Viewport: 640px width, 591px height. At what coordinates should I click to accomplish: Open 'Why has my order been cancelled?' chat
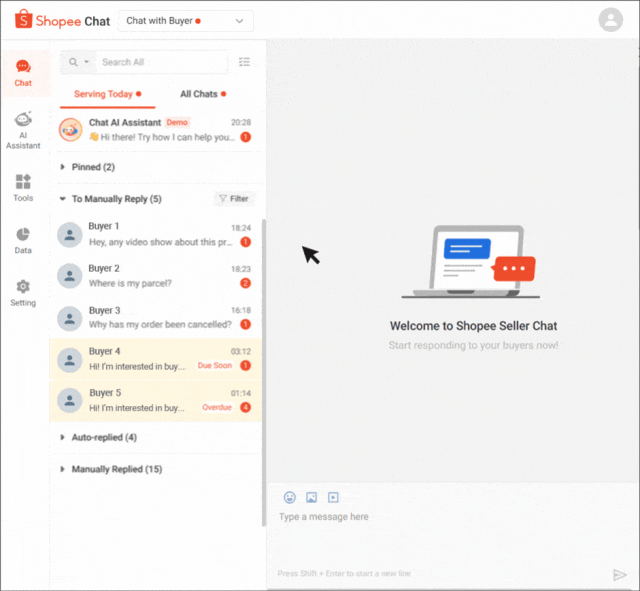155,318
